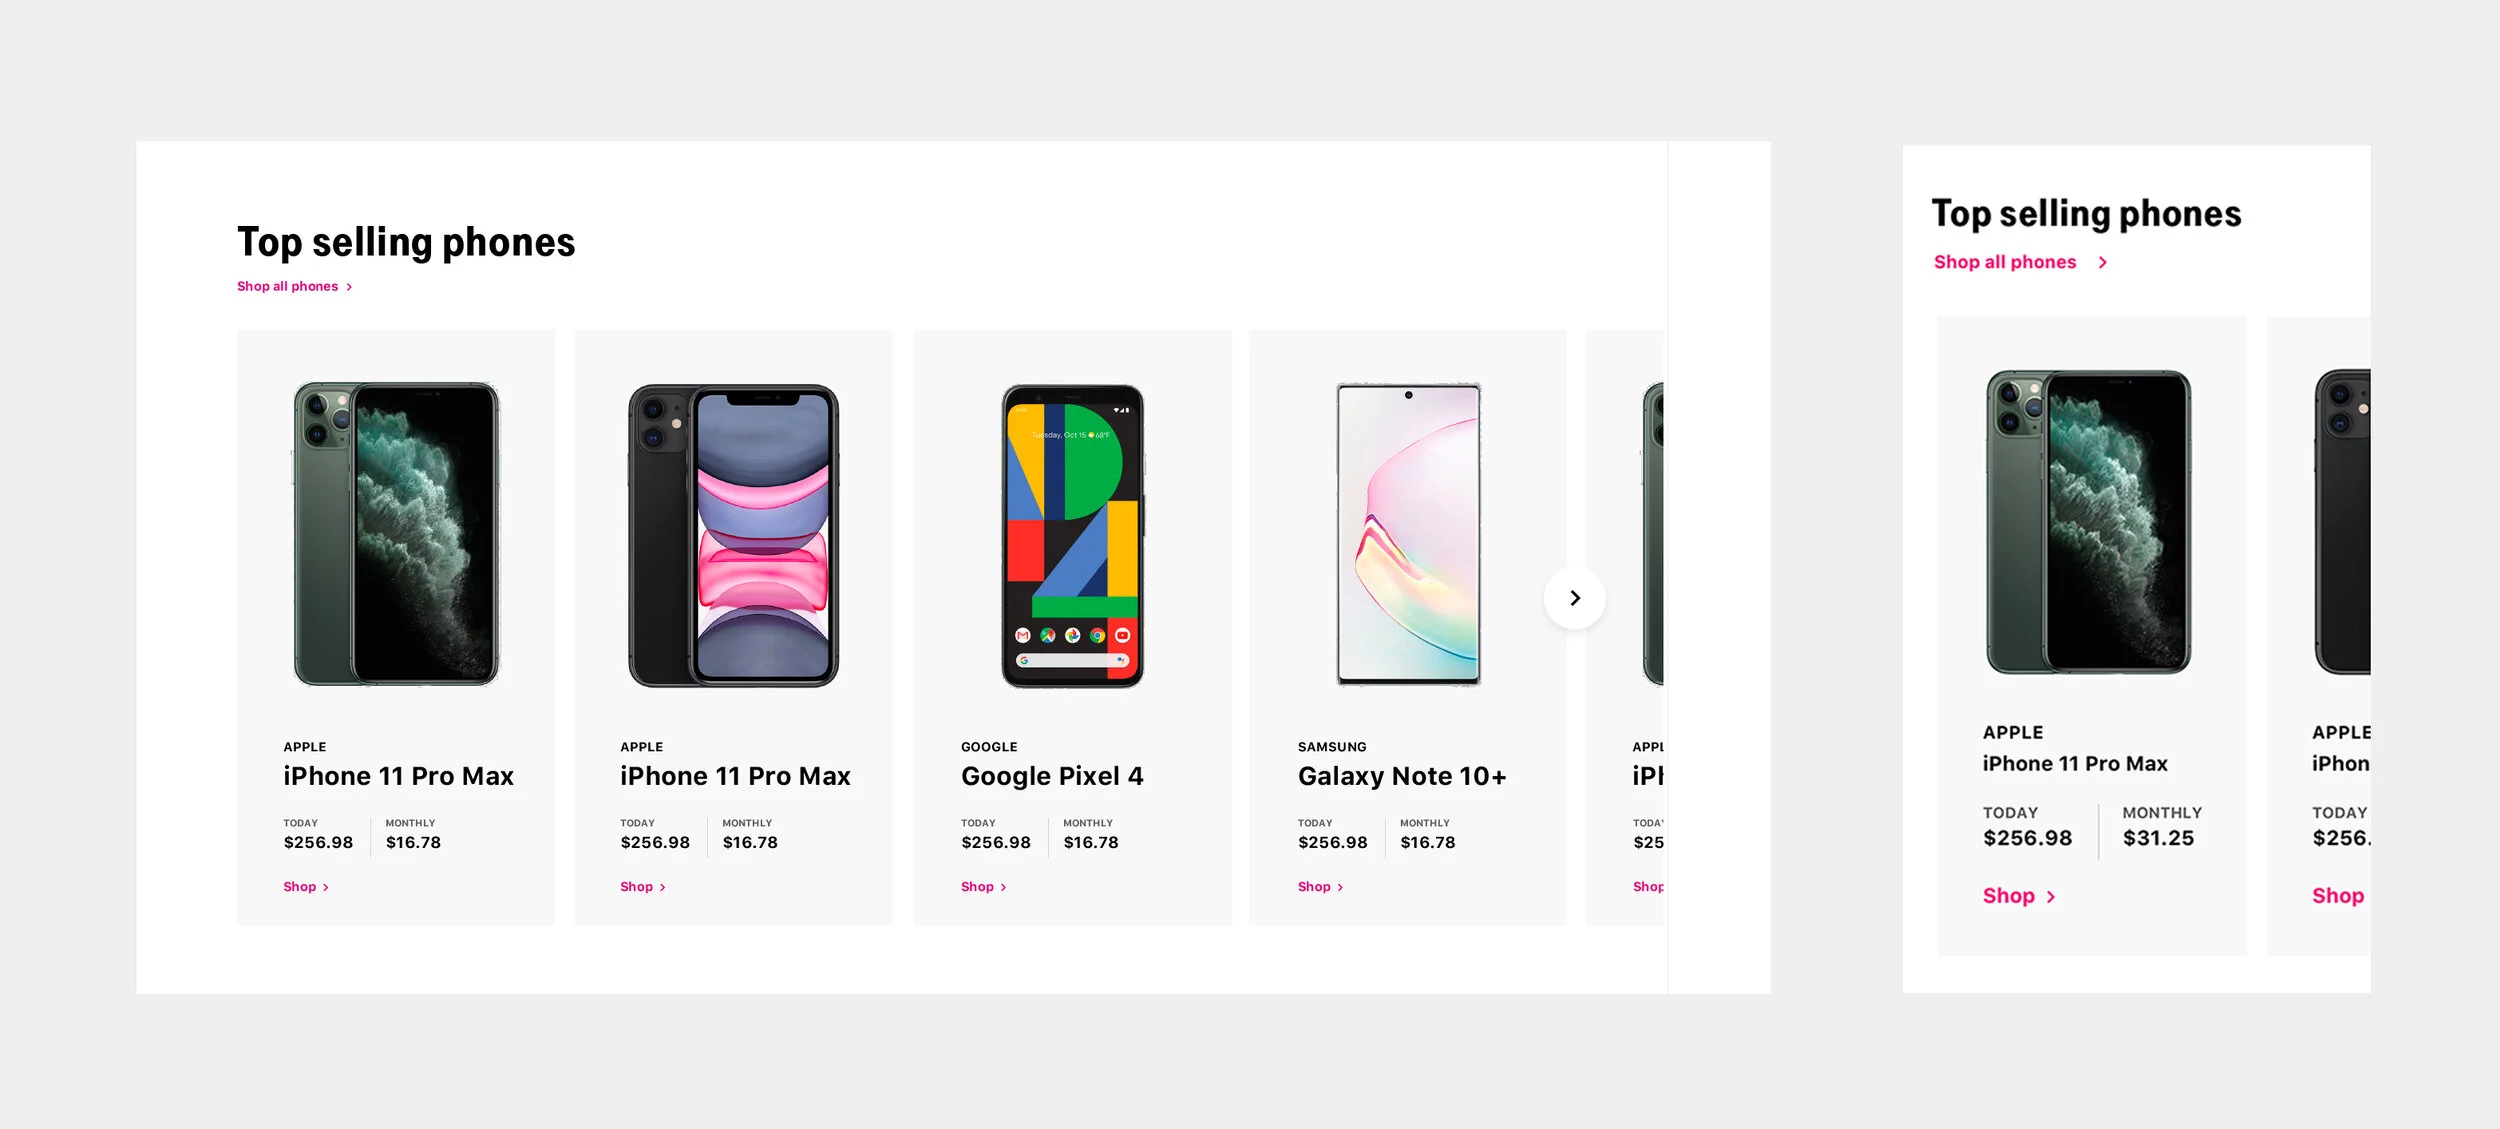Click the carousel next arrow button
Image resolution: width=2500 pixels, height=1129 pixels.
tap(1574, 598)
